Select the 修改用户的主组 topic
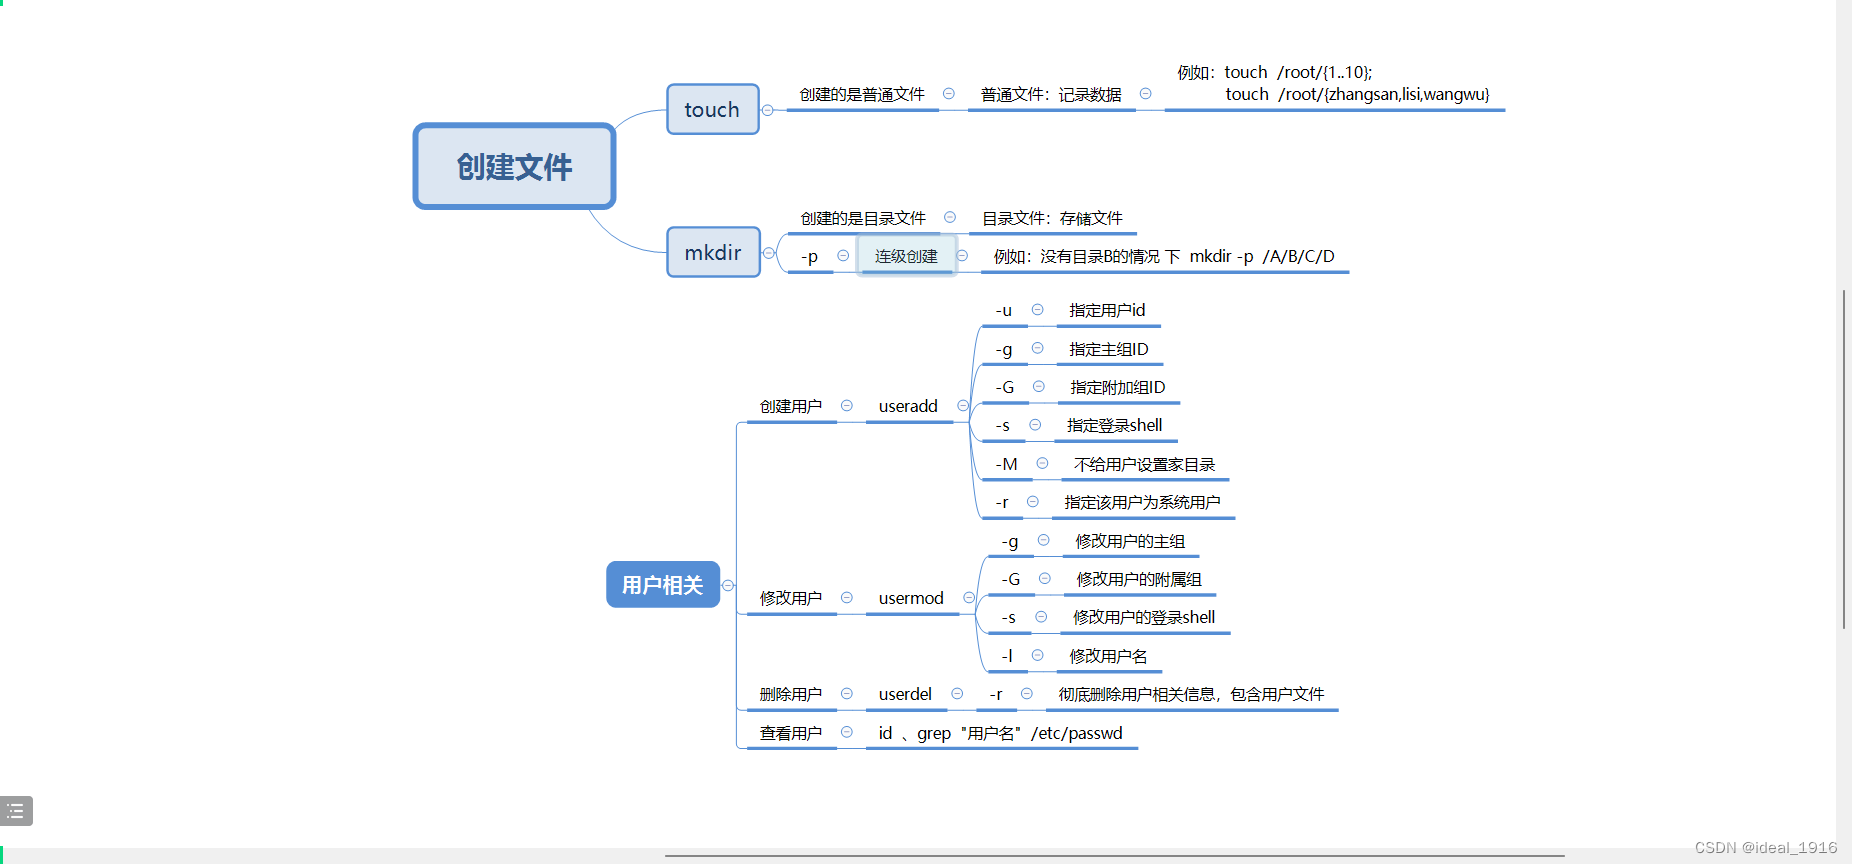The height and width of the screenshot is (864, 1852). [x=1130, y=541]
